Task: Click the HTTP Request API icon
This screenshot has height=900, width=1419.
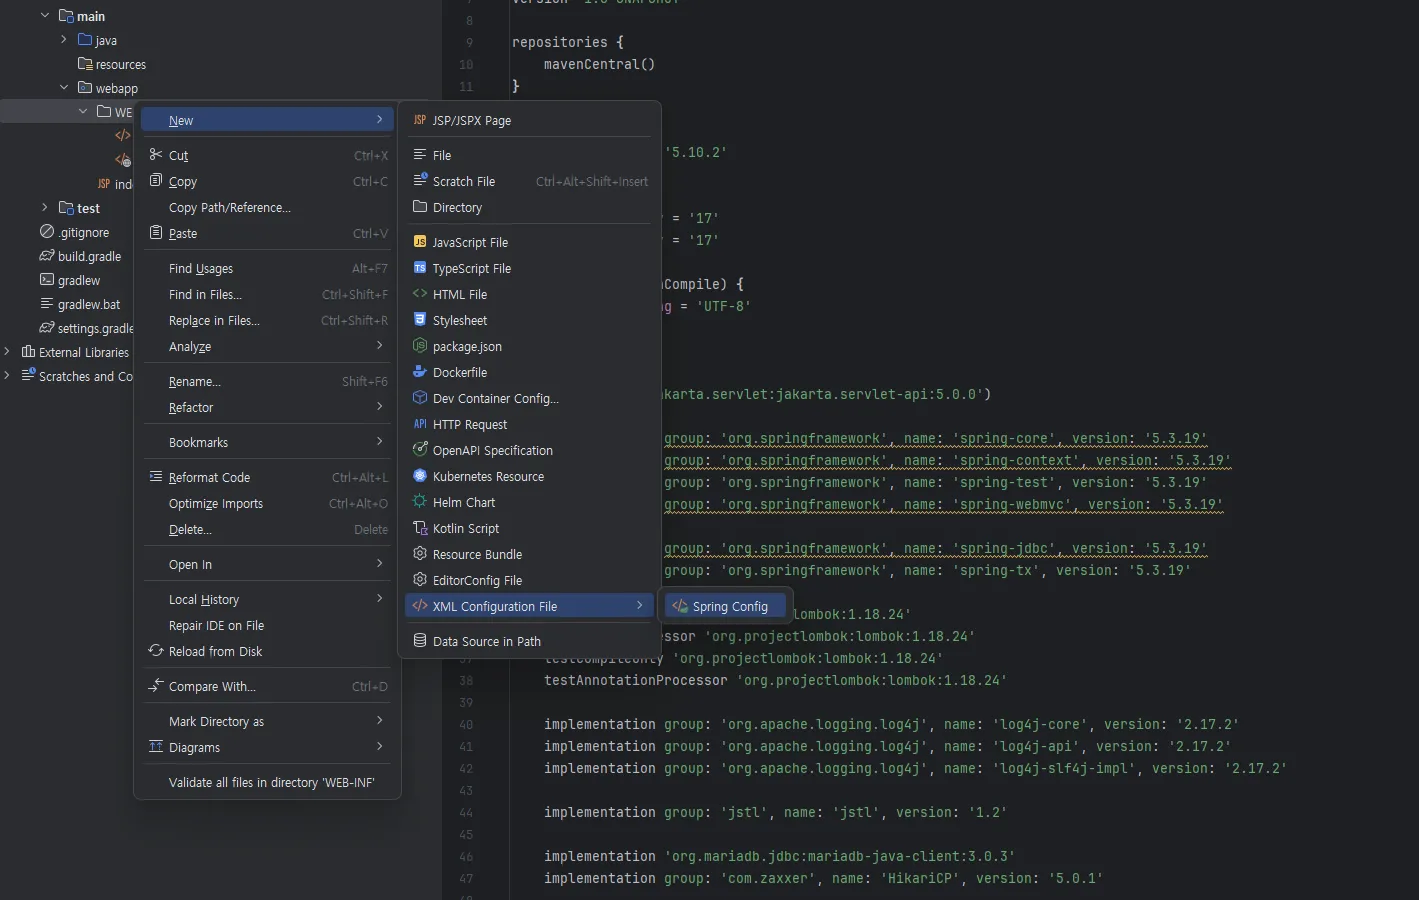Action: click(420, 424)
